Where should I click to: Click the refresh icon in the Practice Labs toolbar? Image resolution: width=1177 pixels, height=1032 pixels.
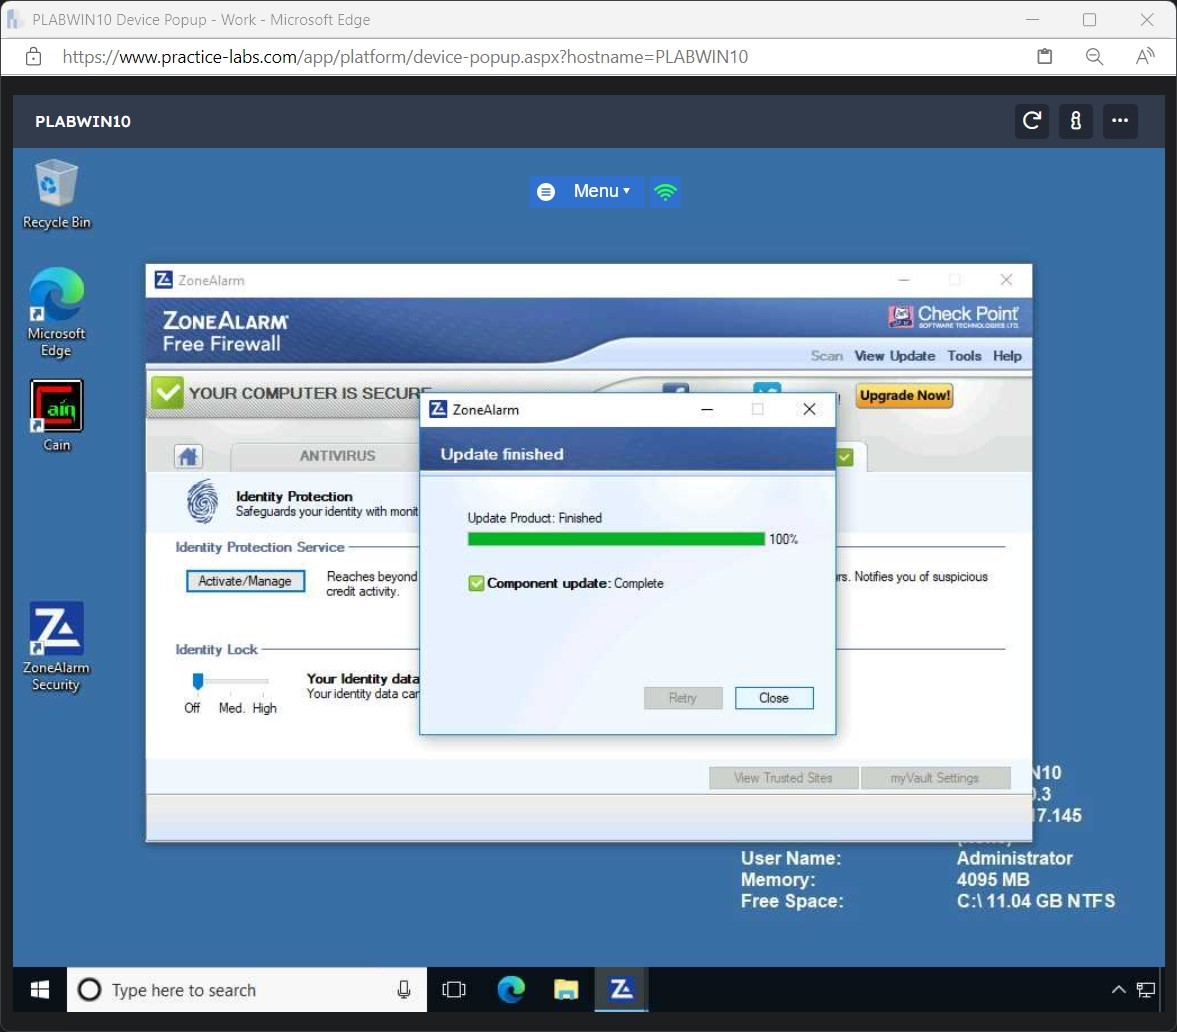tap(1031, 121)
